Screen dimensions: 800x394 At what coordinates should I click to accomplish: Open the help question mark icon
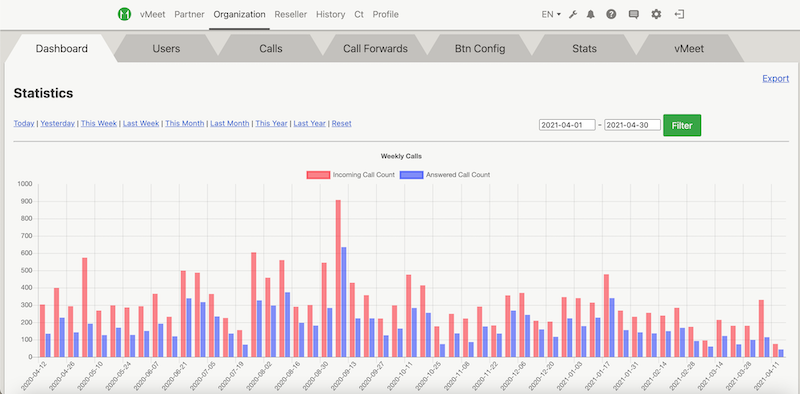coord(611,14)
